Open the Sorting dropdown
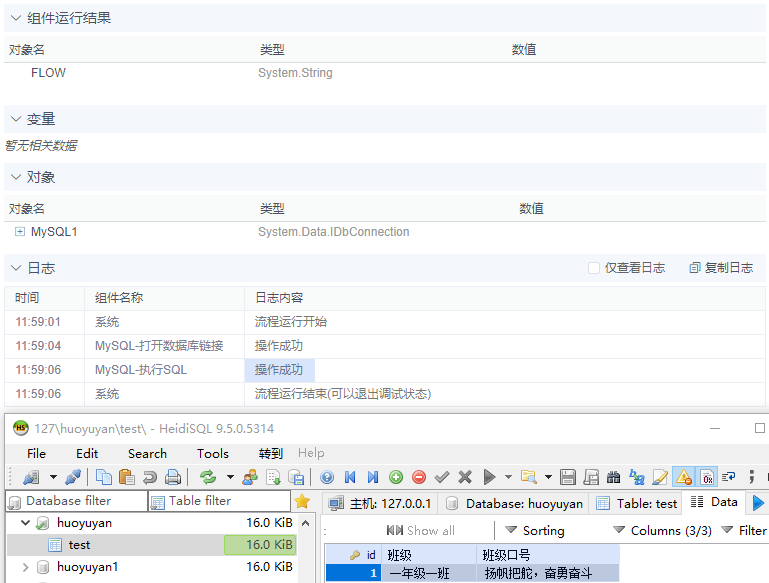Viewport: 769px width, 583px height. [x=535, y=531]
